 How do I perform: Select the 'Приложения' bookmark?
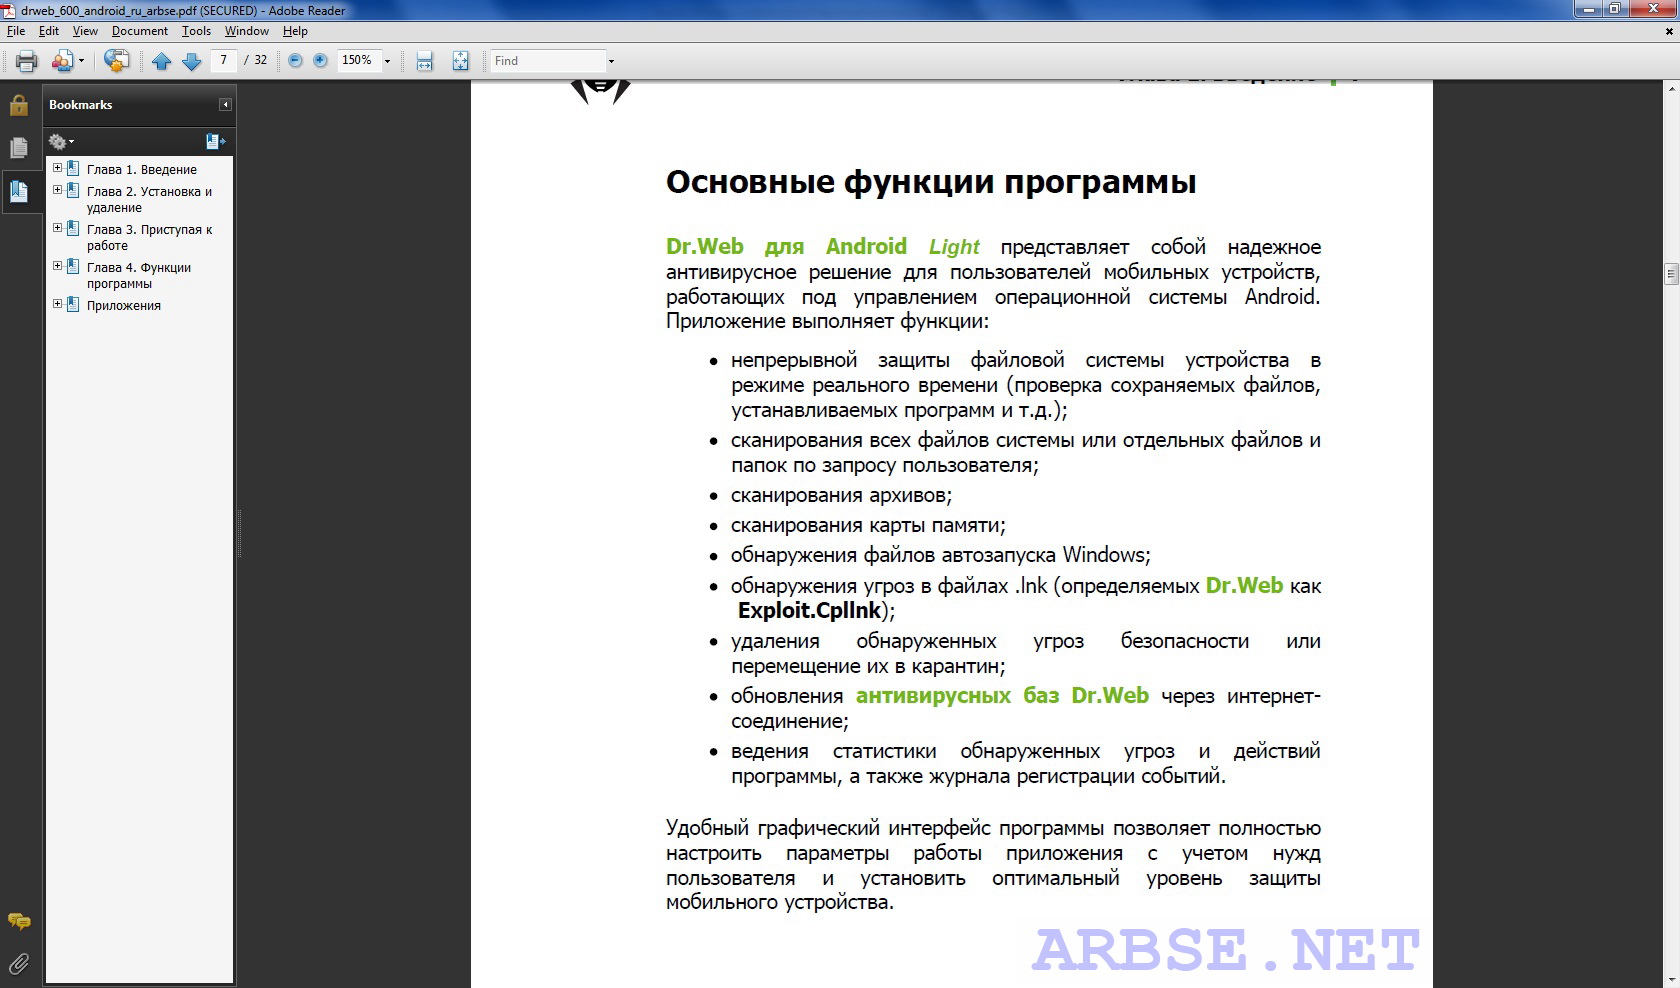tap(123, 306)
